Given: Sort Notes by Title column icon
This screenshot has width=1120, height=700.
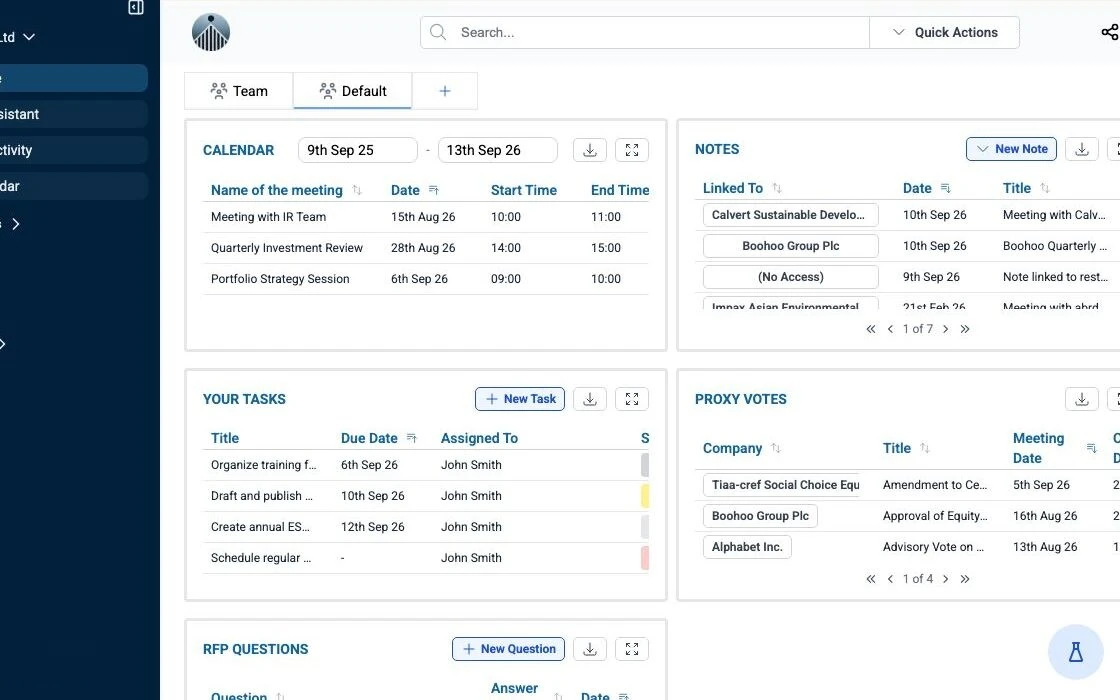Looking at the screenshot, I should (x=1045, y=188).
